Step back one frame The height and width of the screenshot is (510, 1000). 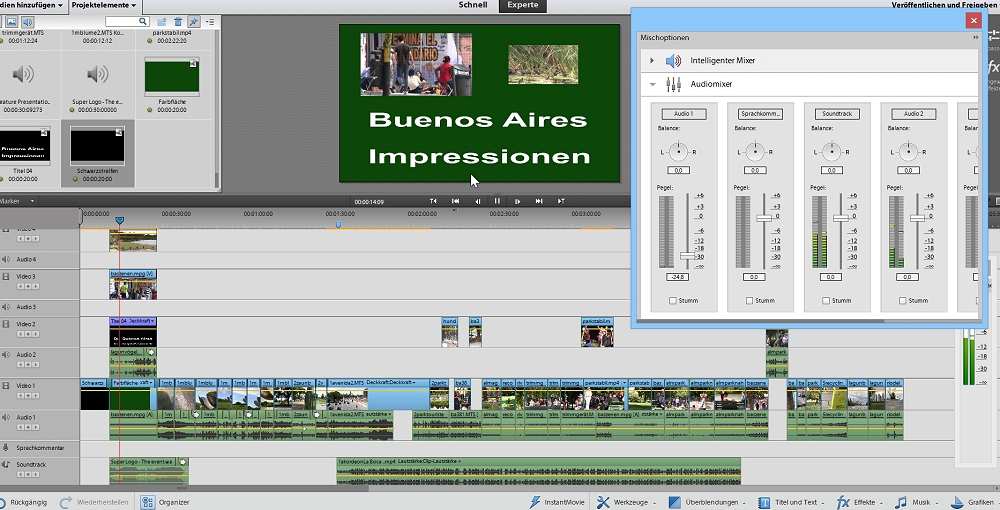click(477, 201)
